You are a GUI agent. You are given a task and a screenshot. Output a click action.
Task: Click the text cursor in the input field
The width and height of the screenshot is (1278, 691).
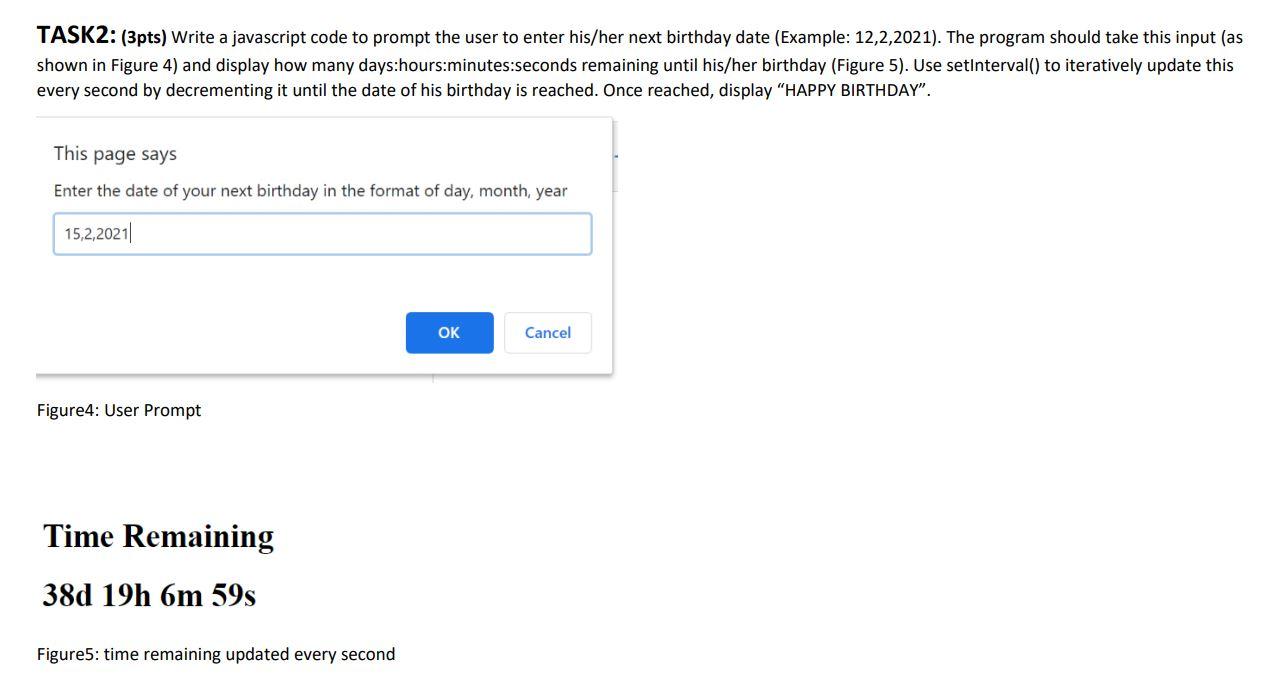coord(130,233)
